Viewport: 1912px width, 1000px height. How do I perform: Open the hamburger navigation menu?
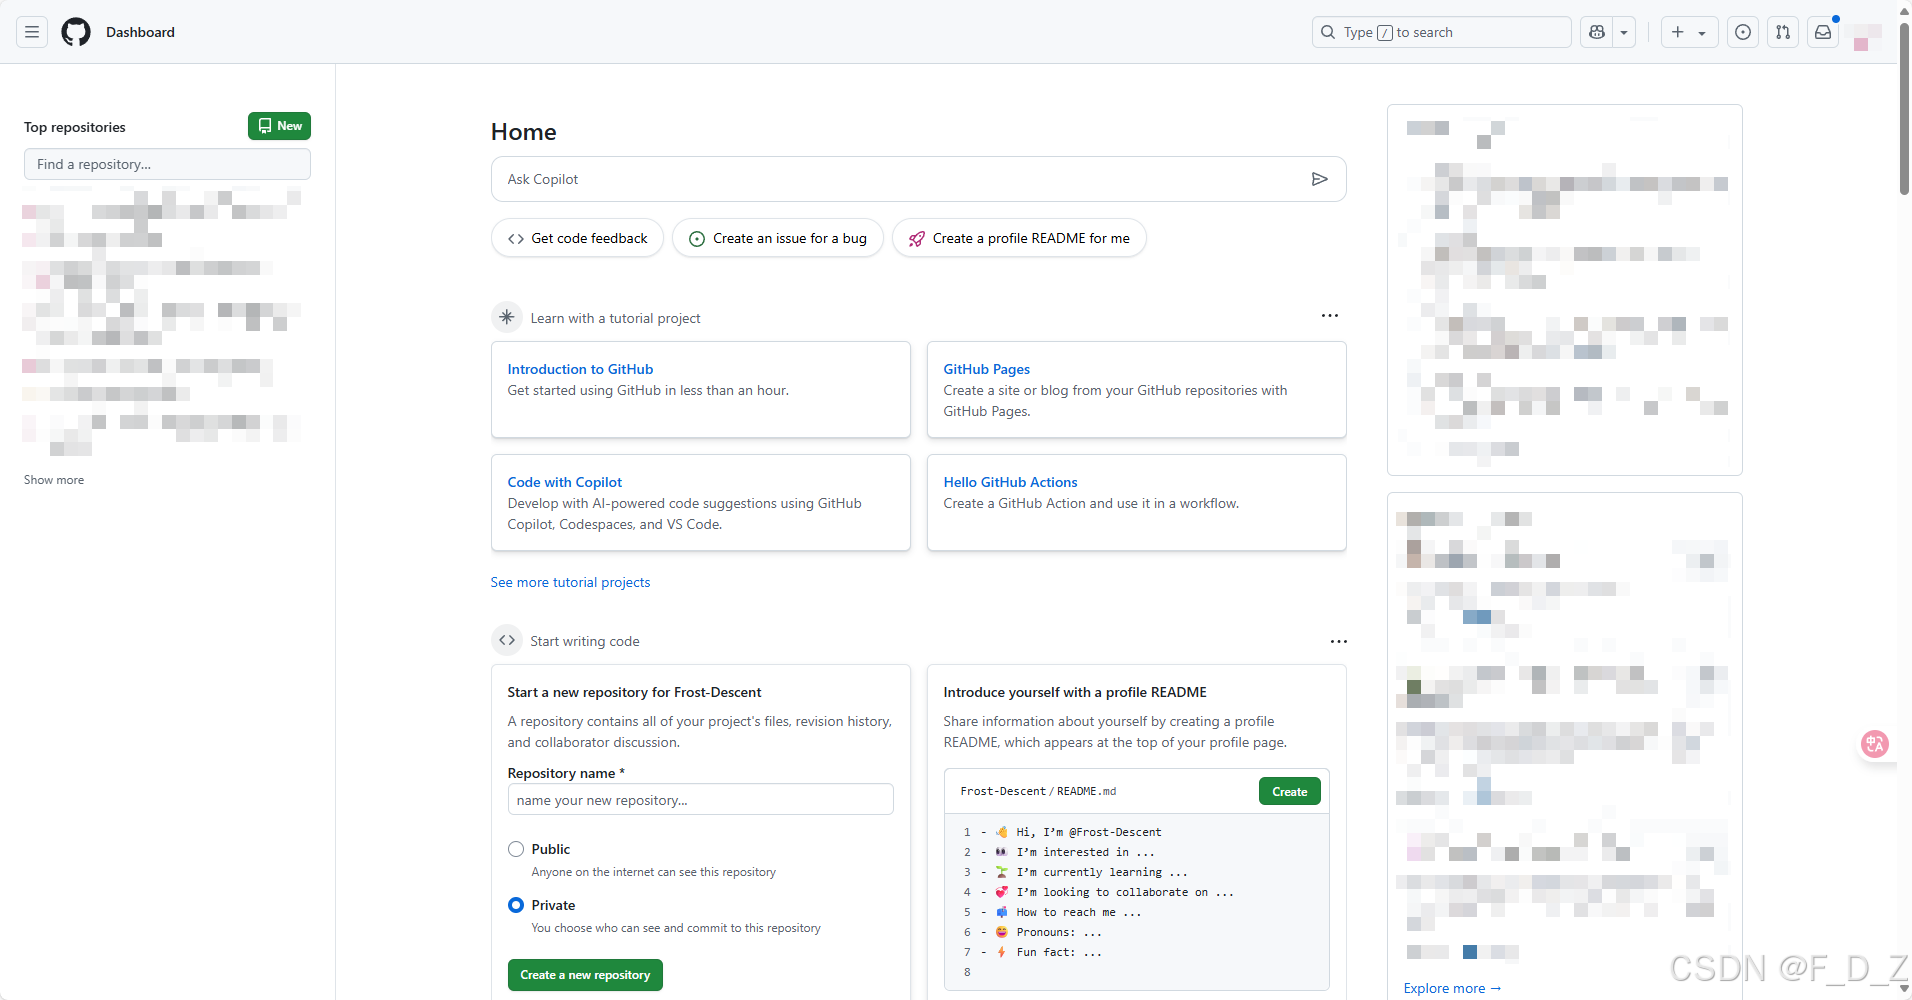[x=32, y=32]
